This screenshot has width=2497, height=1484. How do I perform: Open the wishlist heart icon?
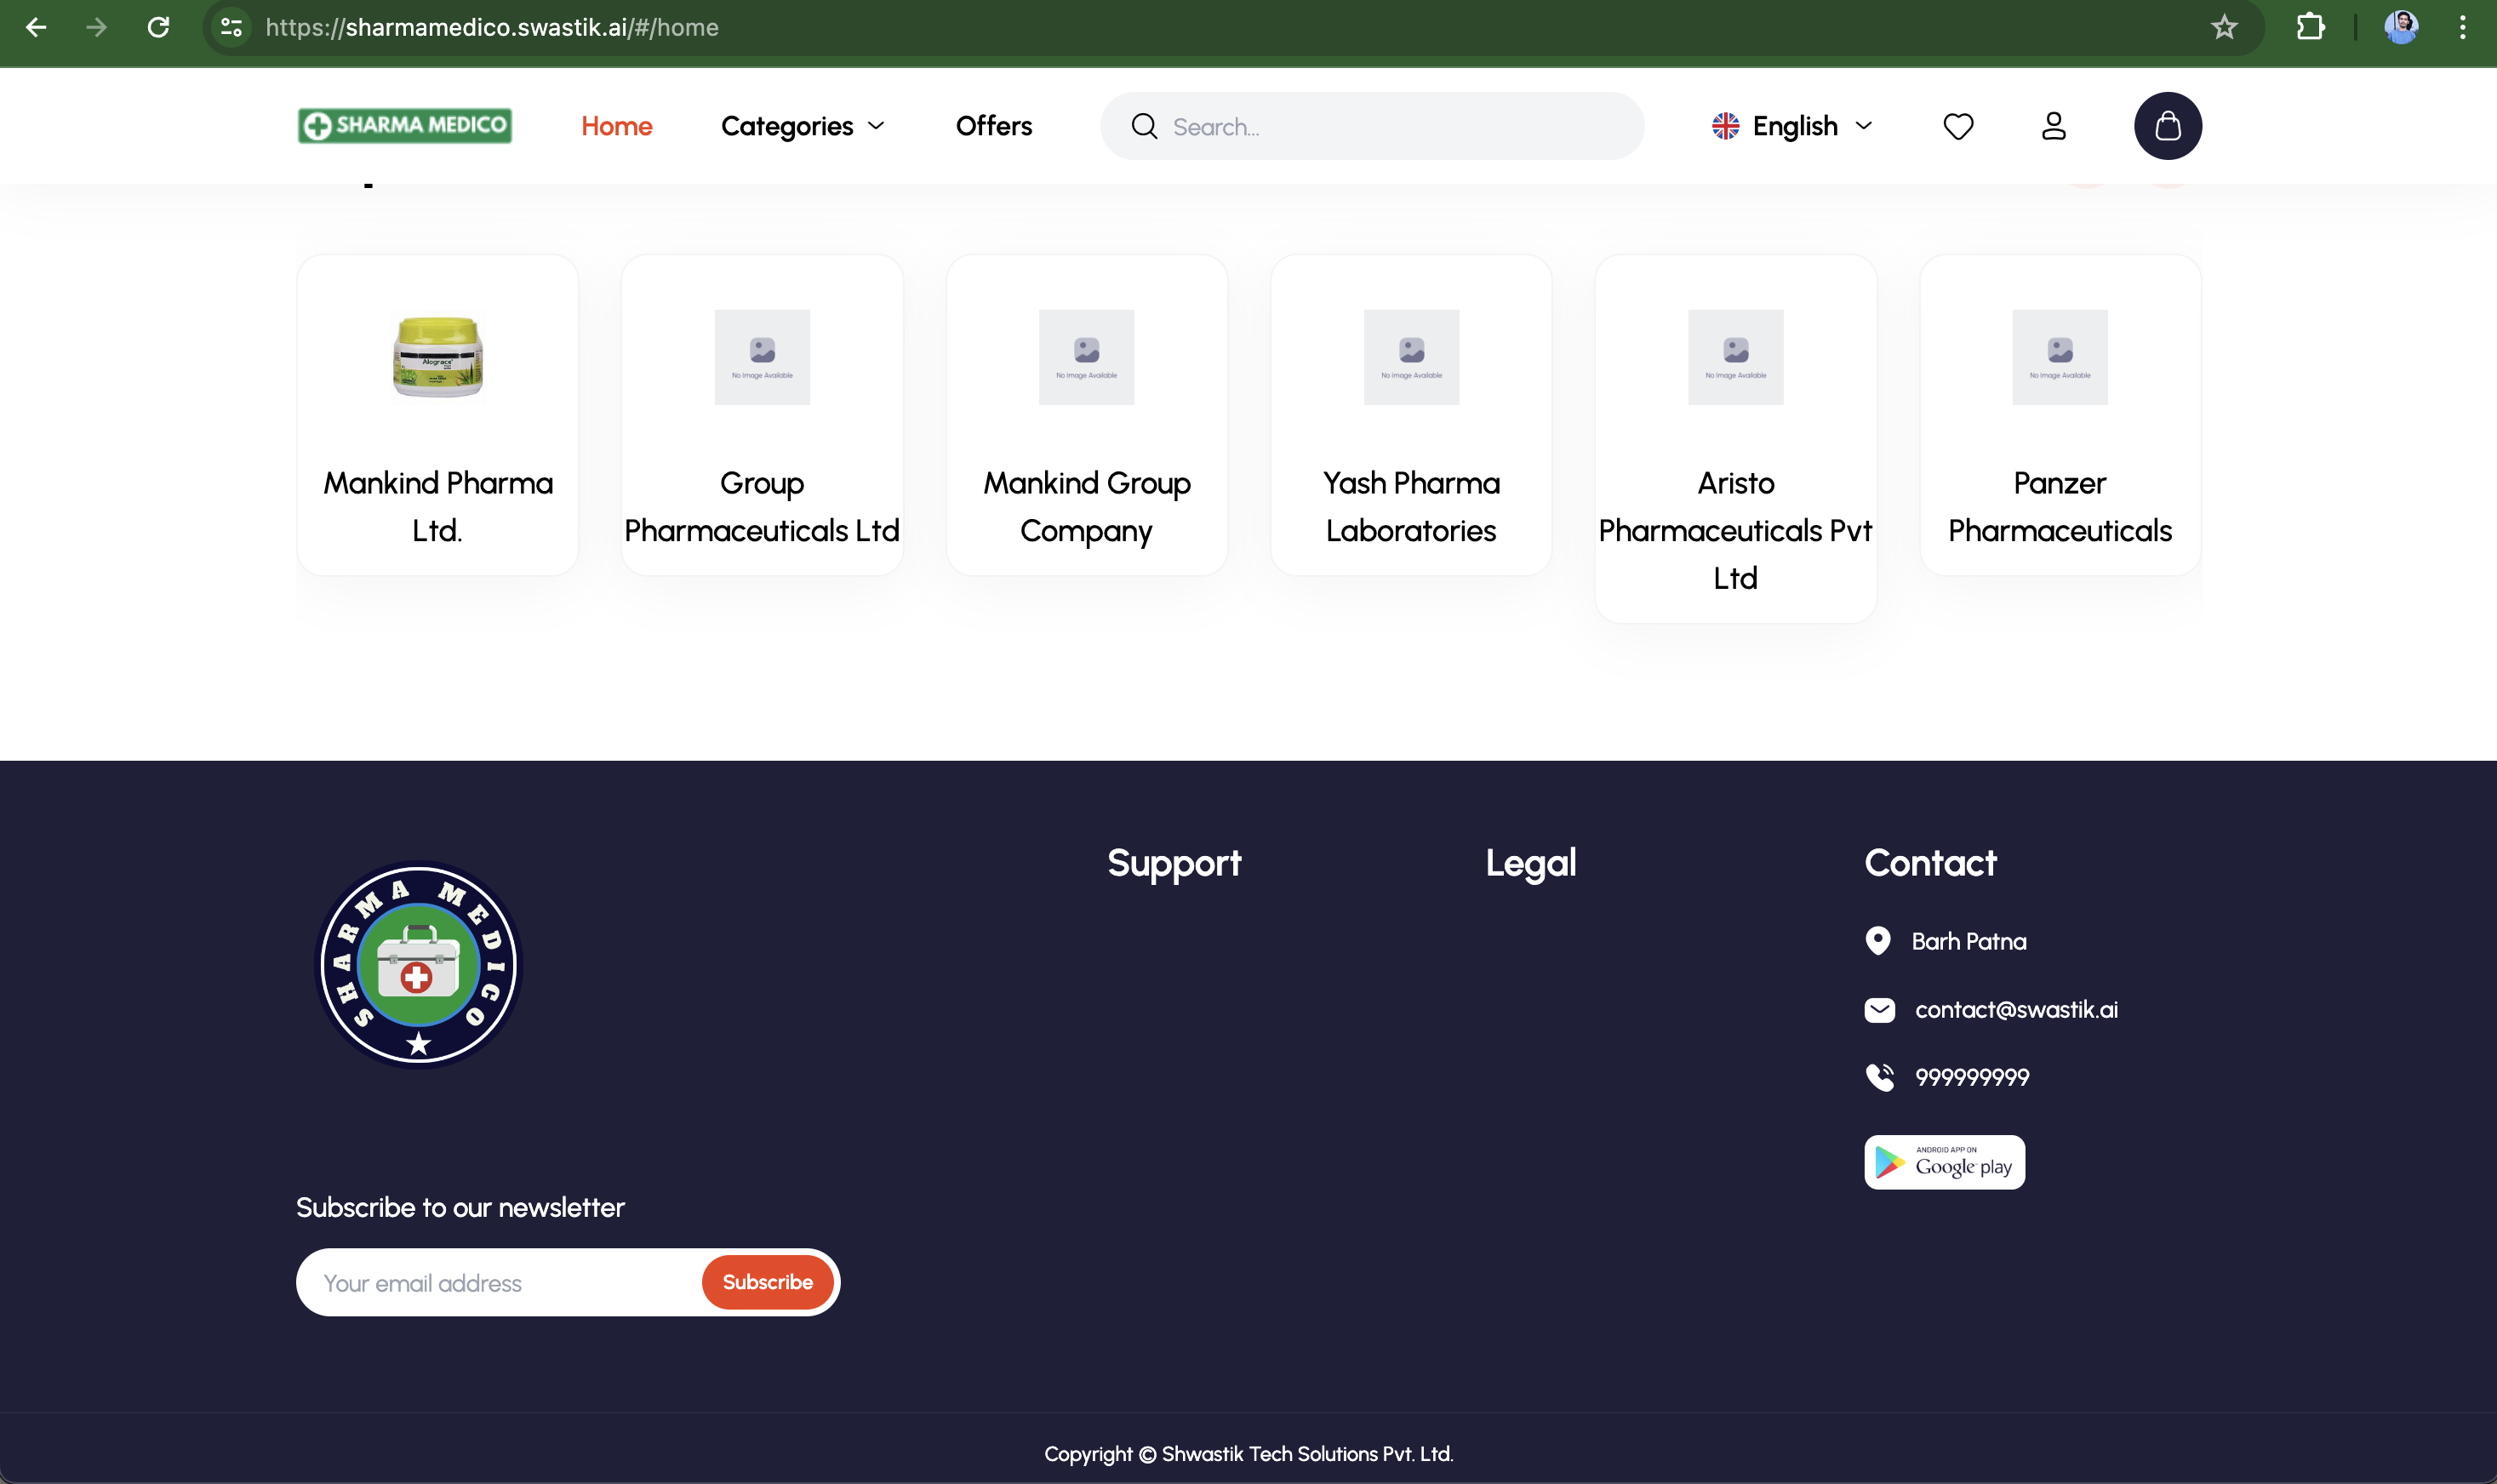[1957, 126]
